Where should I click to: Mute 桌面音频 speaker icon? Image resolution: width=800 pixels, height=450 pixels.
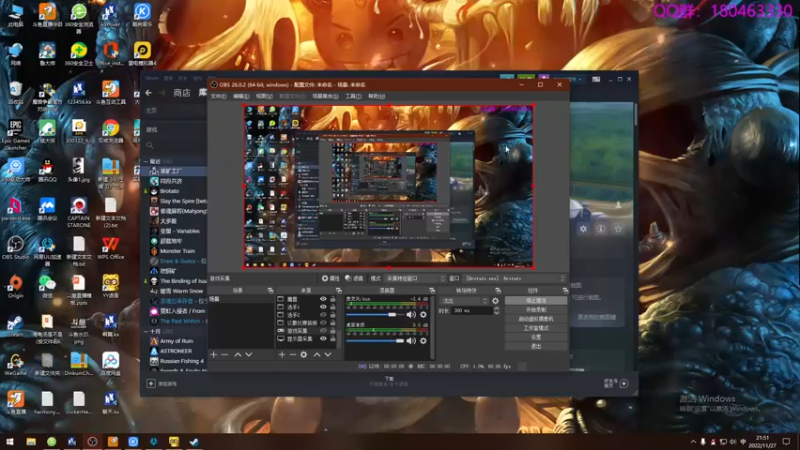(411, 340)
